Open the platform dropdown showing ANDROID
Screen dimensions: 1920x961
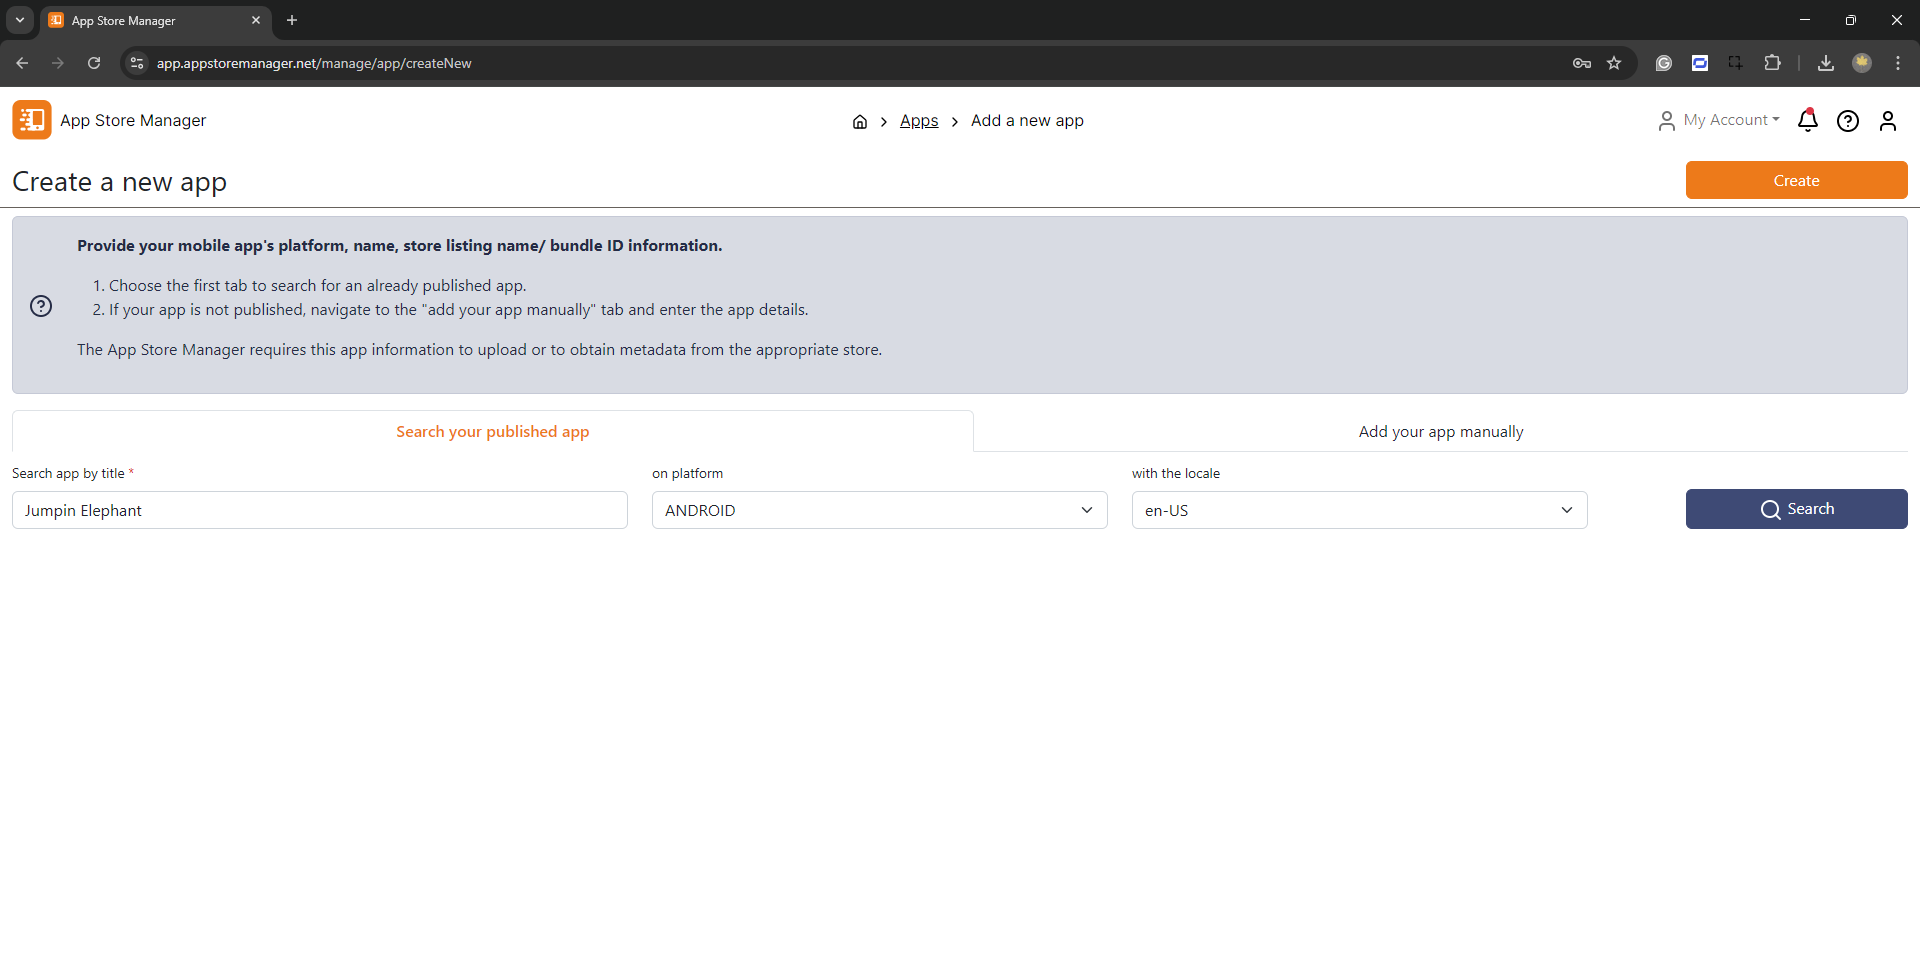[879, 510]
